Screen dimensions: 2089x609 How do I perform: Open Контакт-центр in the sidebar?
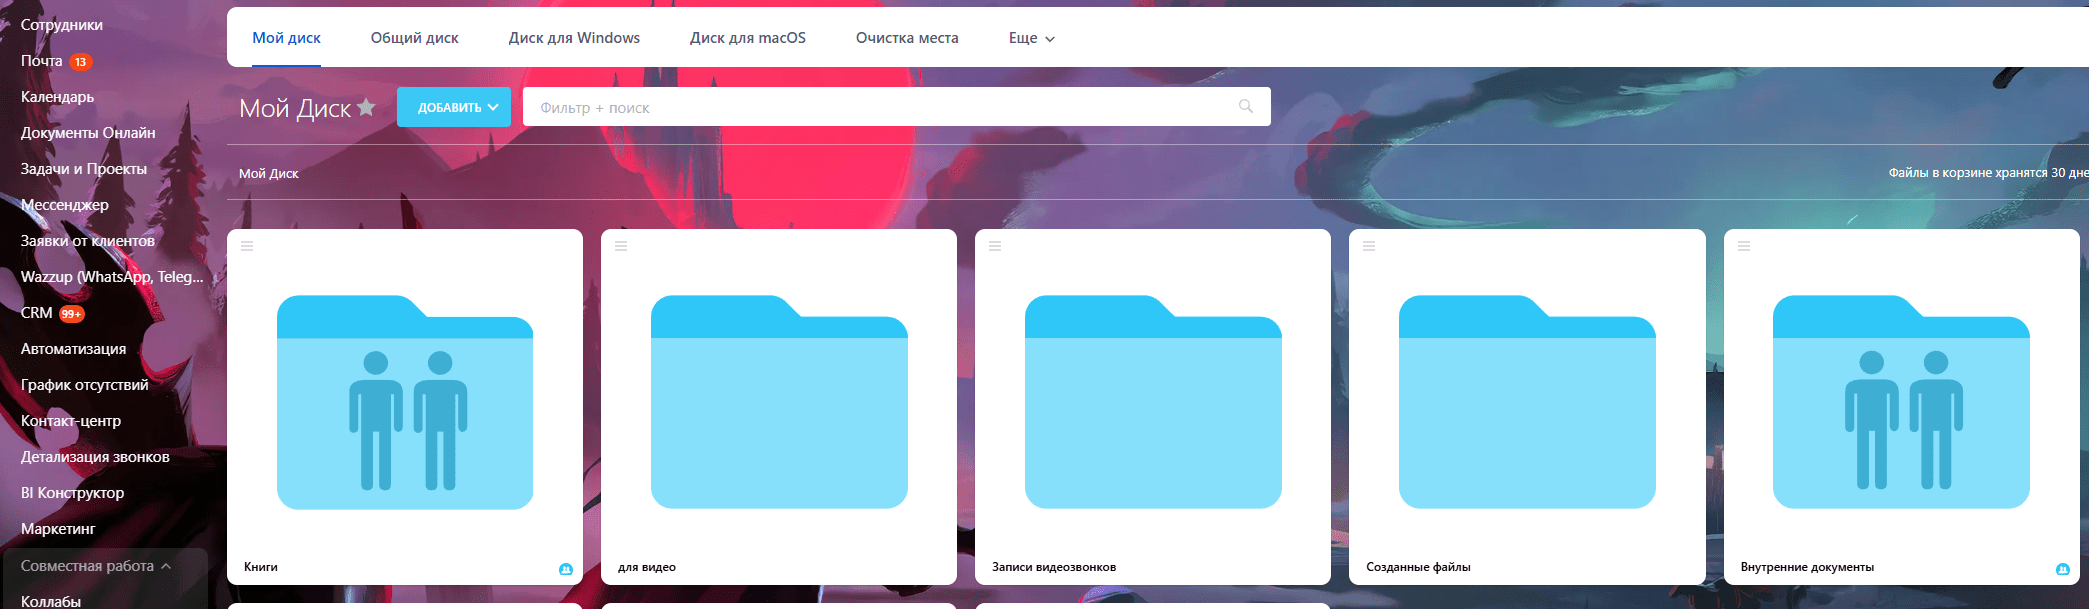(x=71, y=421)
